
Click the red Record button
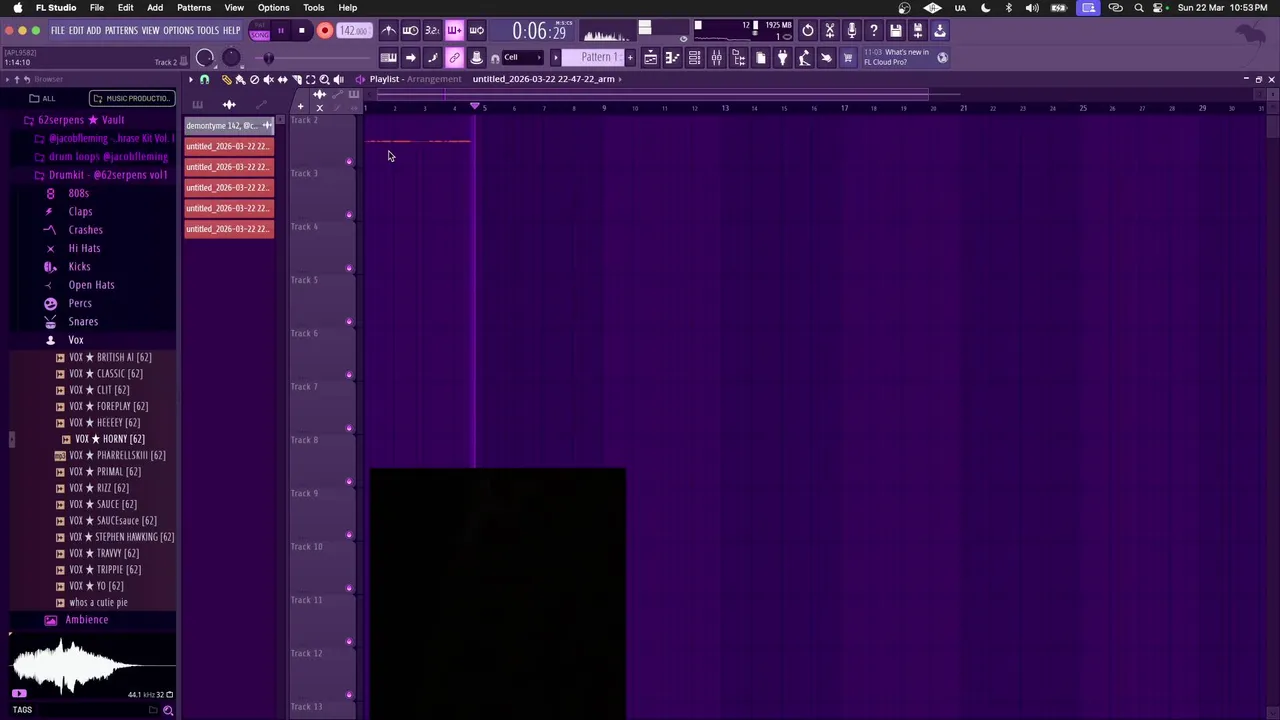pyautogui.click(x=324, y=31)
